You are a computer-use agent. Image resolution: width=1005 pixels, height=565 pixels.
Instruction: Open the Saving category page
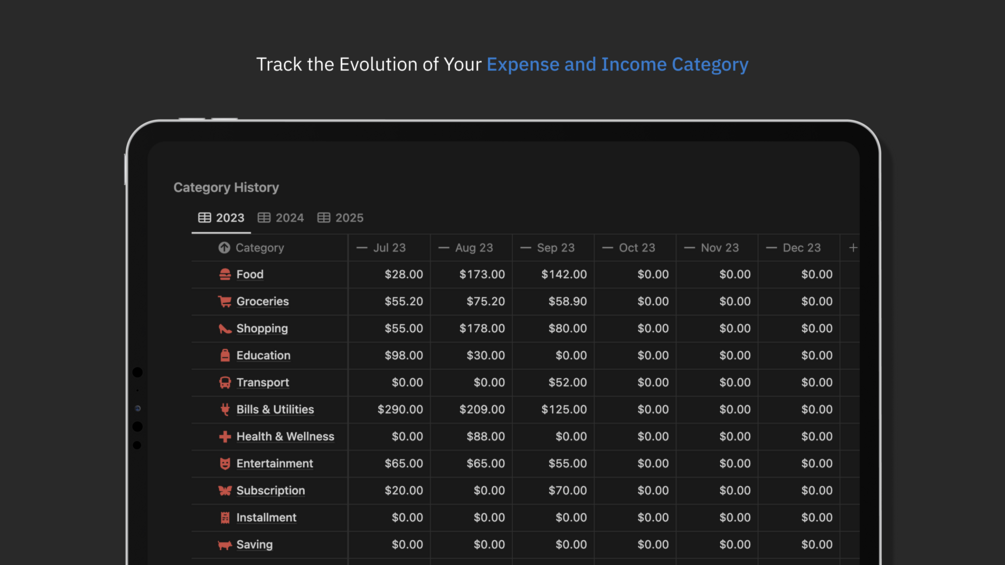point(254,545)
